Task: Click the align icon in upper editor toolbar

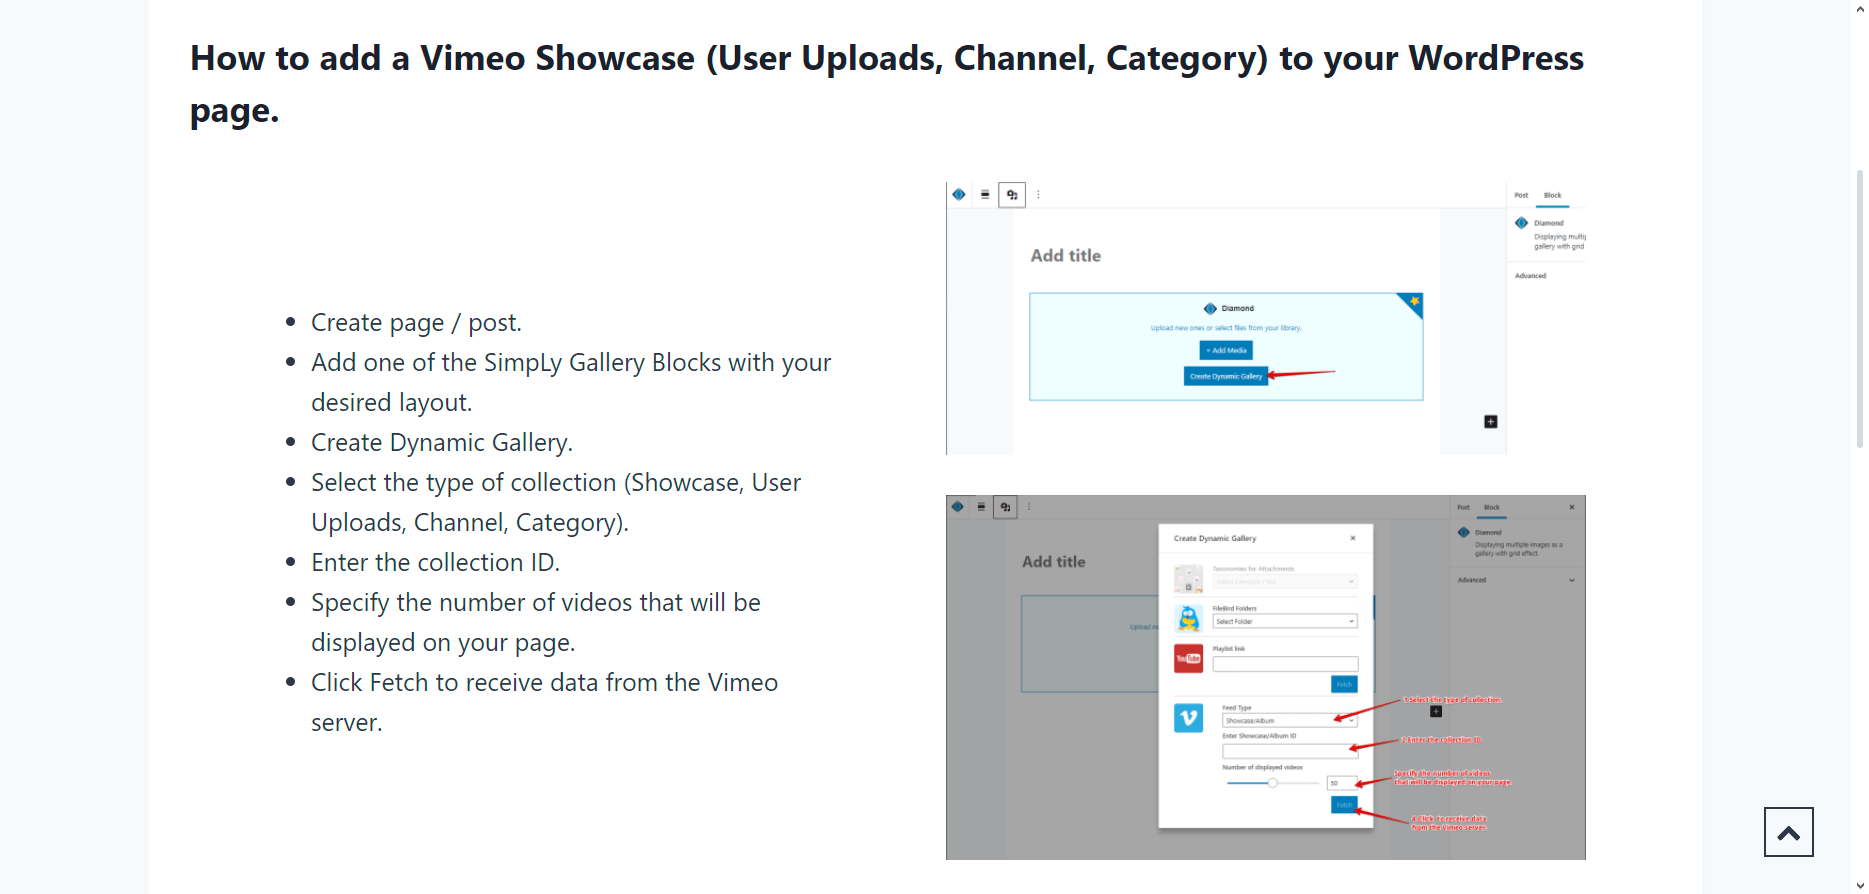Action: (985, 194)
